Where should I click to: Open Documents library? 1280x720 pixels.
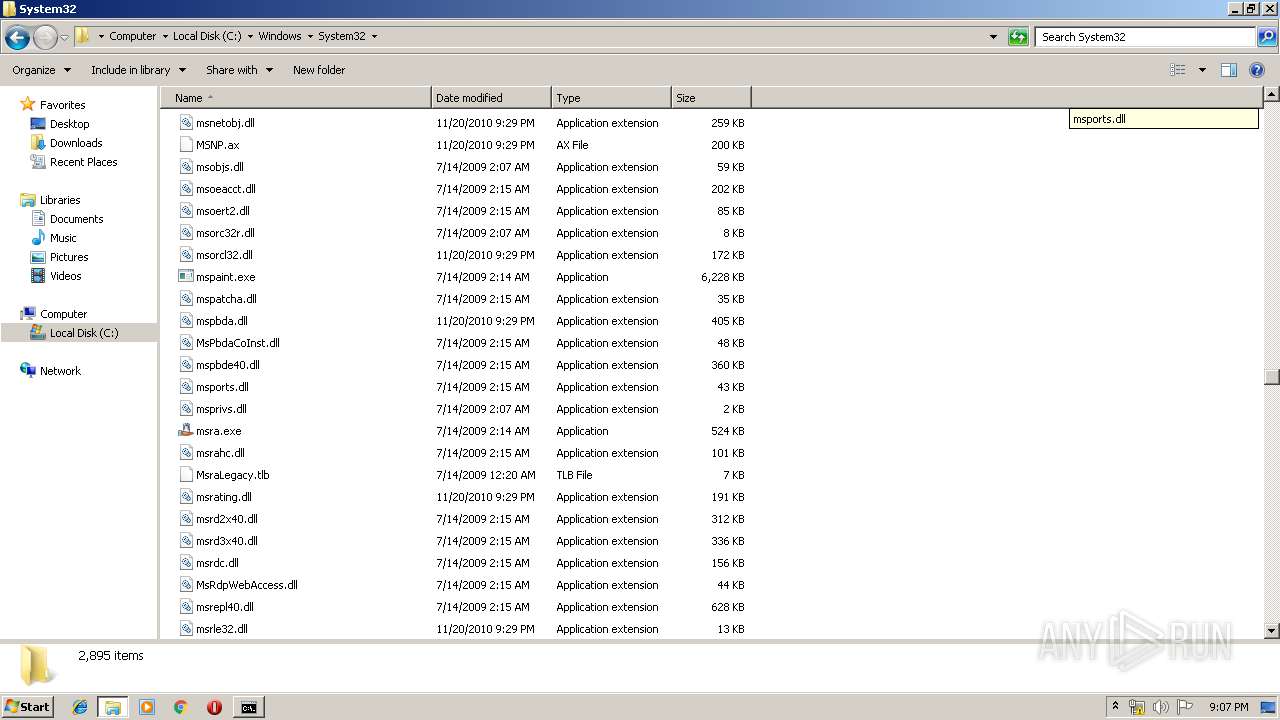(x=76, y=219)
